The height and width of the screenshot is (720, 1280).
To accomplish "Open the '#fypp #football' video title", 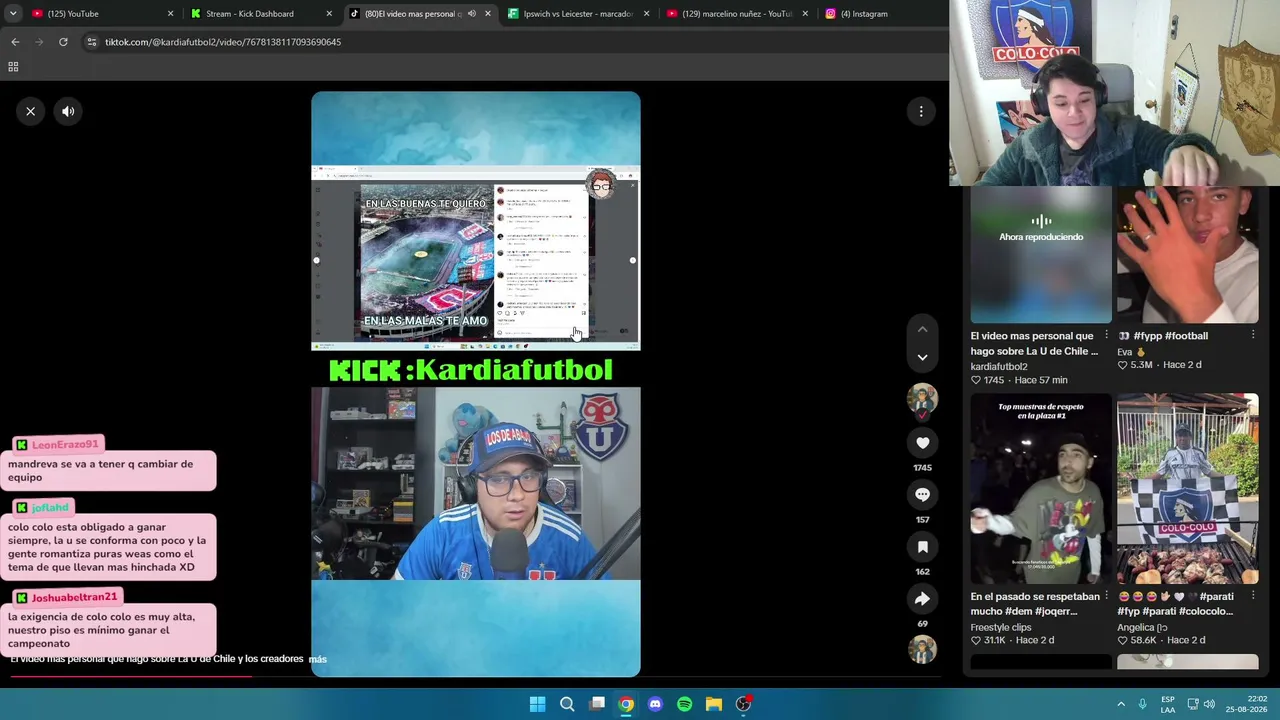I will coord(1162,336).
